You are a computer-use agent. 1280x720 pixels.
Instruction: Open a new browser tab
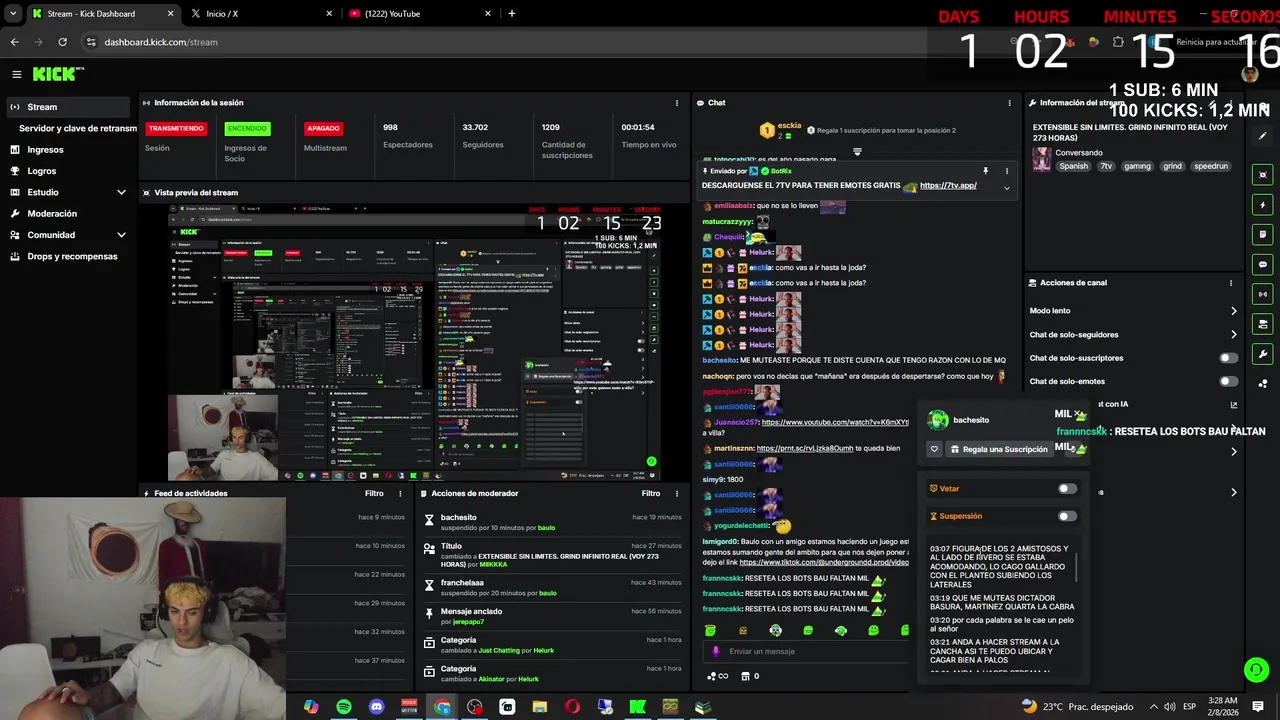click(511, 13)
